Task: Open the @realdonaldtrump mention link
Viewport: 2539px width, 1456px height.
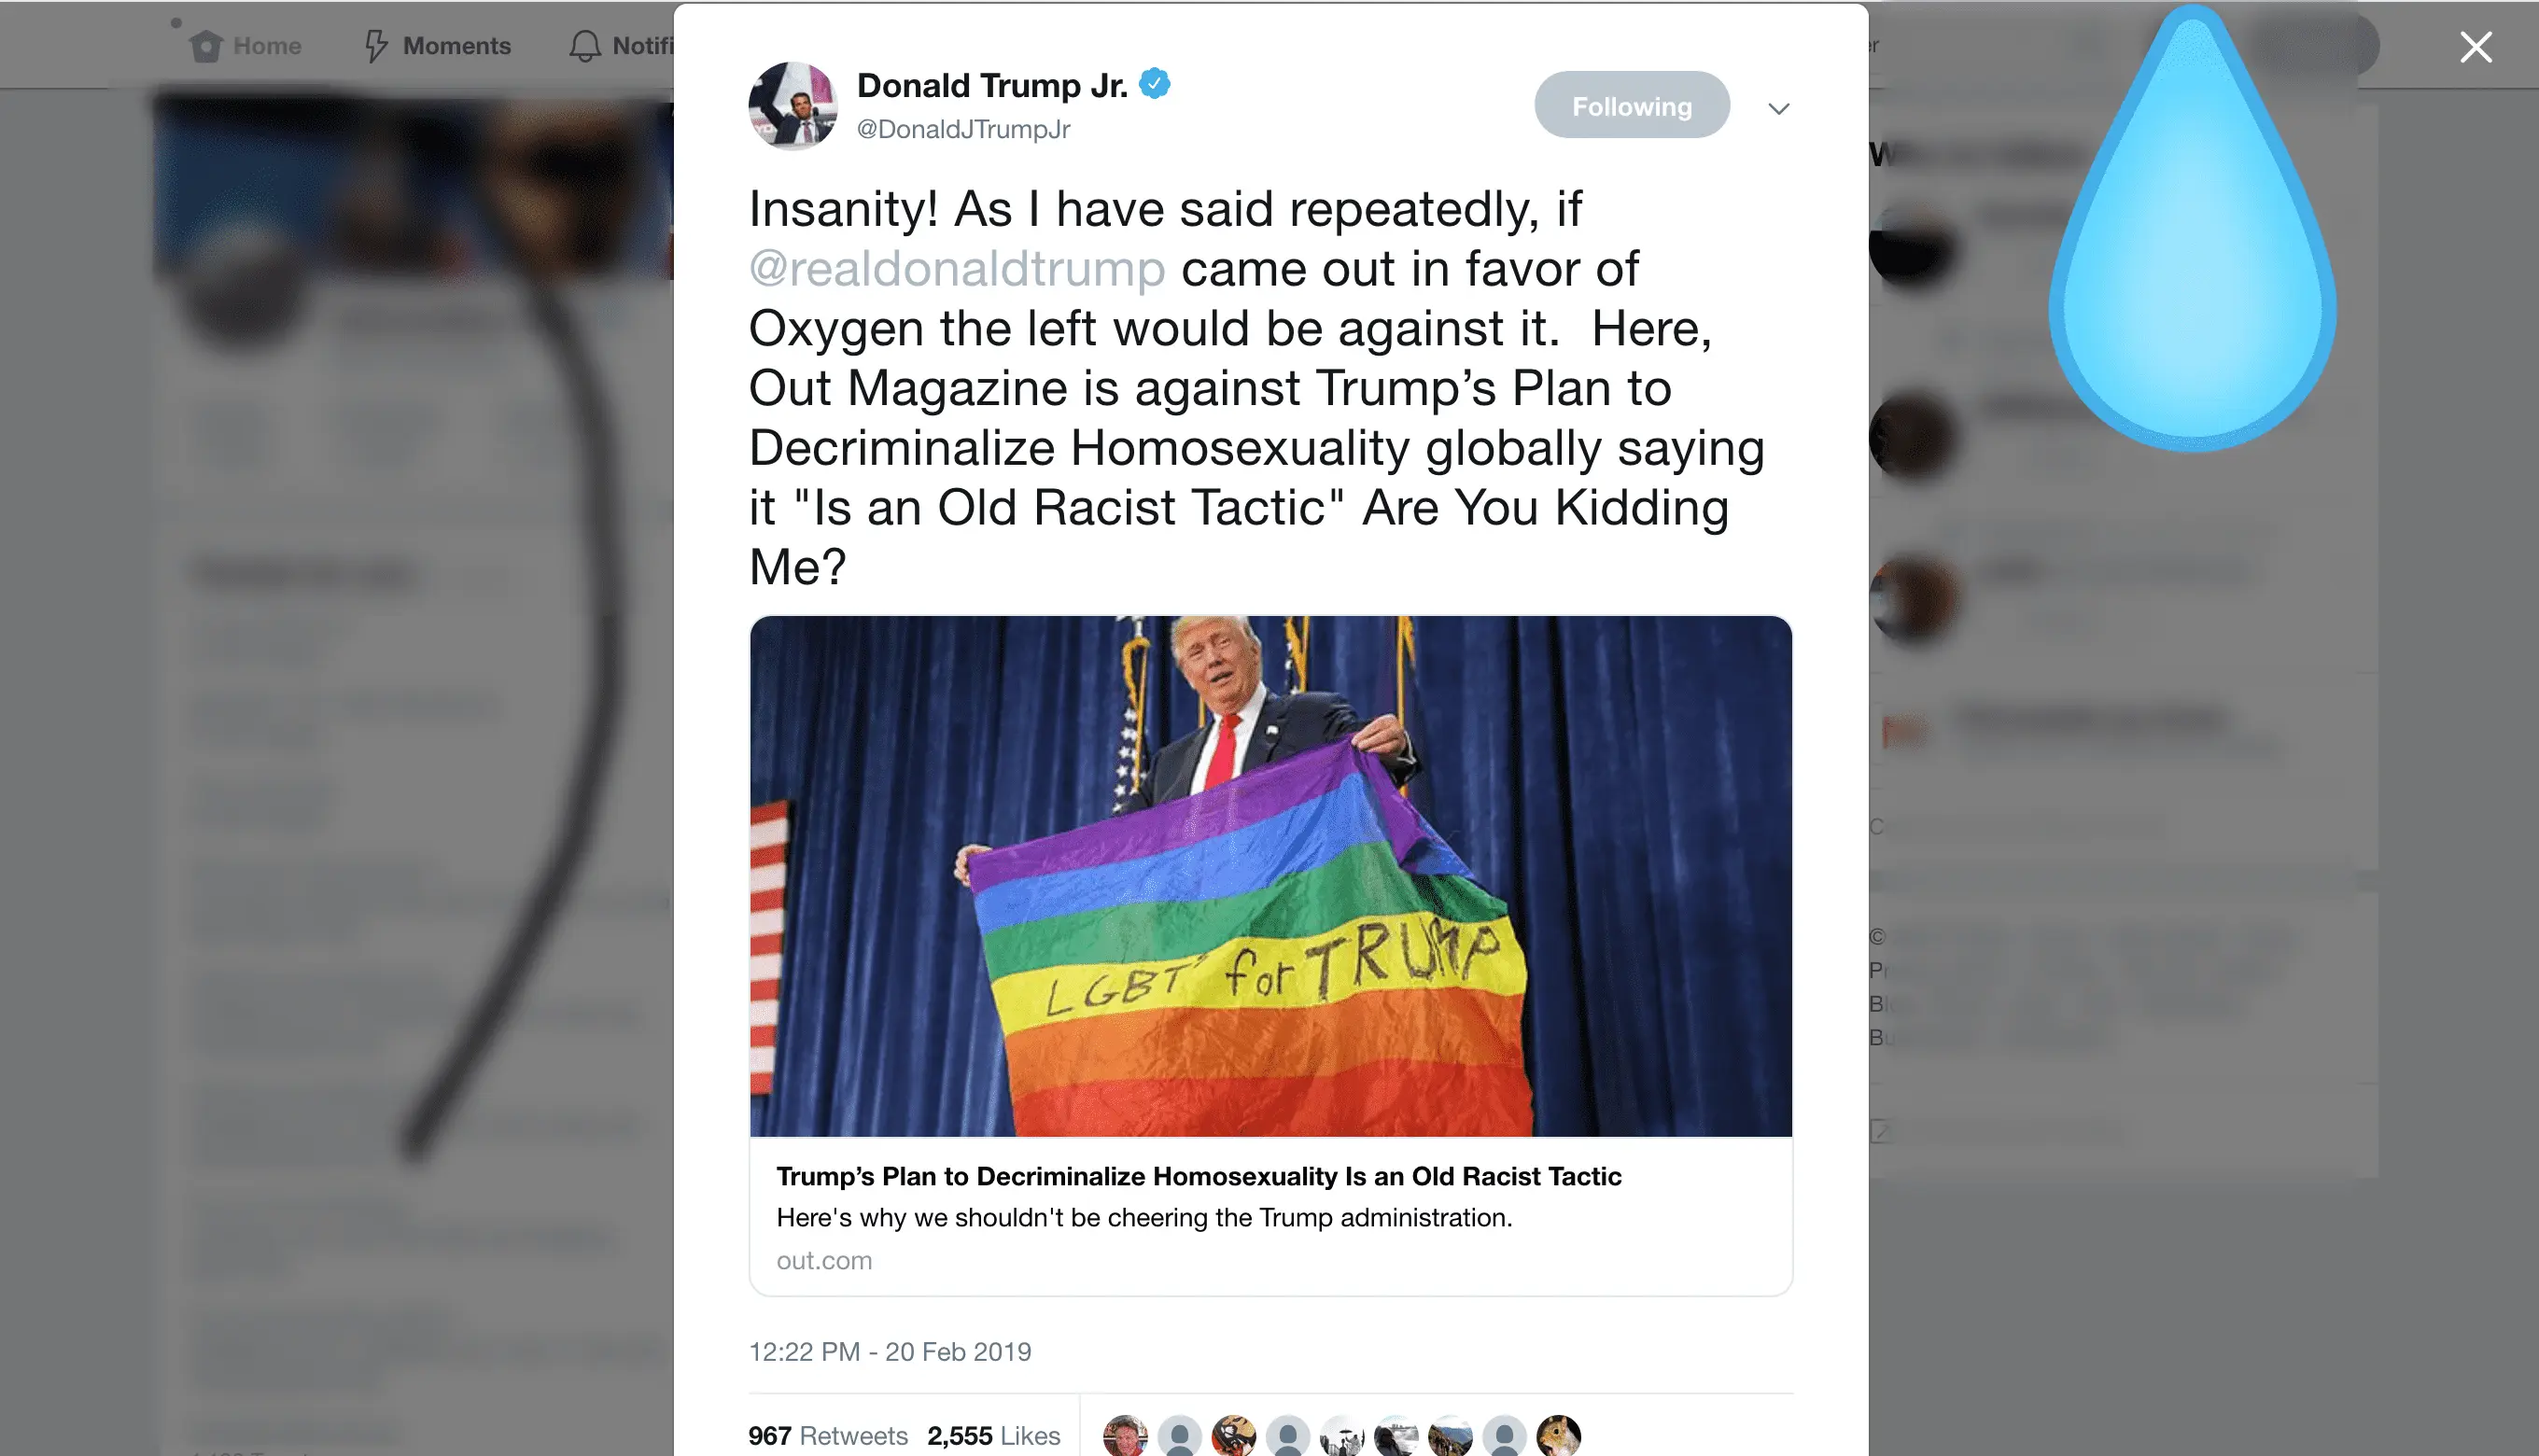Action: tap(957, 269)
